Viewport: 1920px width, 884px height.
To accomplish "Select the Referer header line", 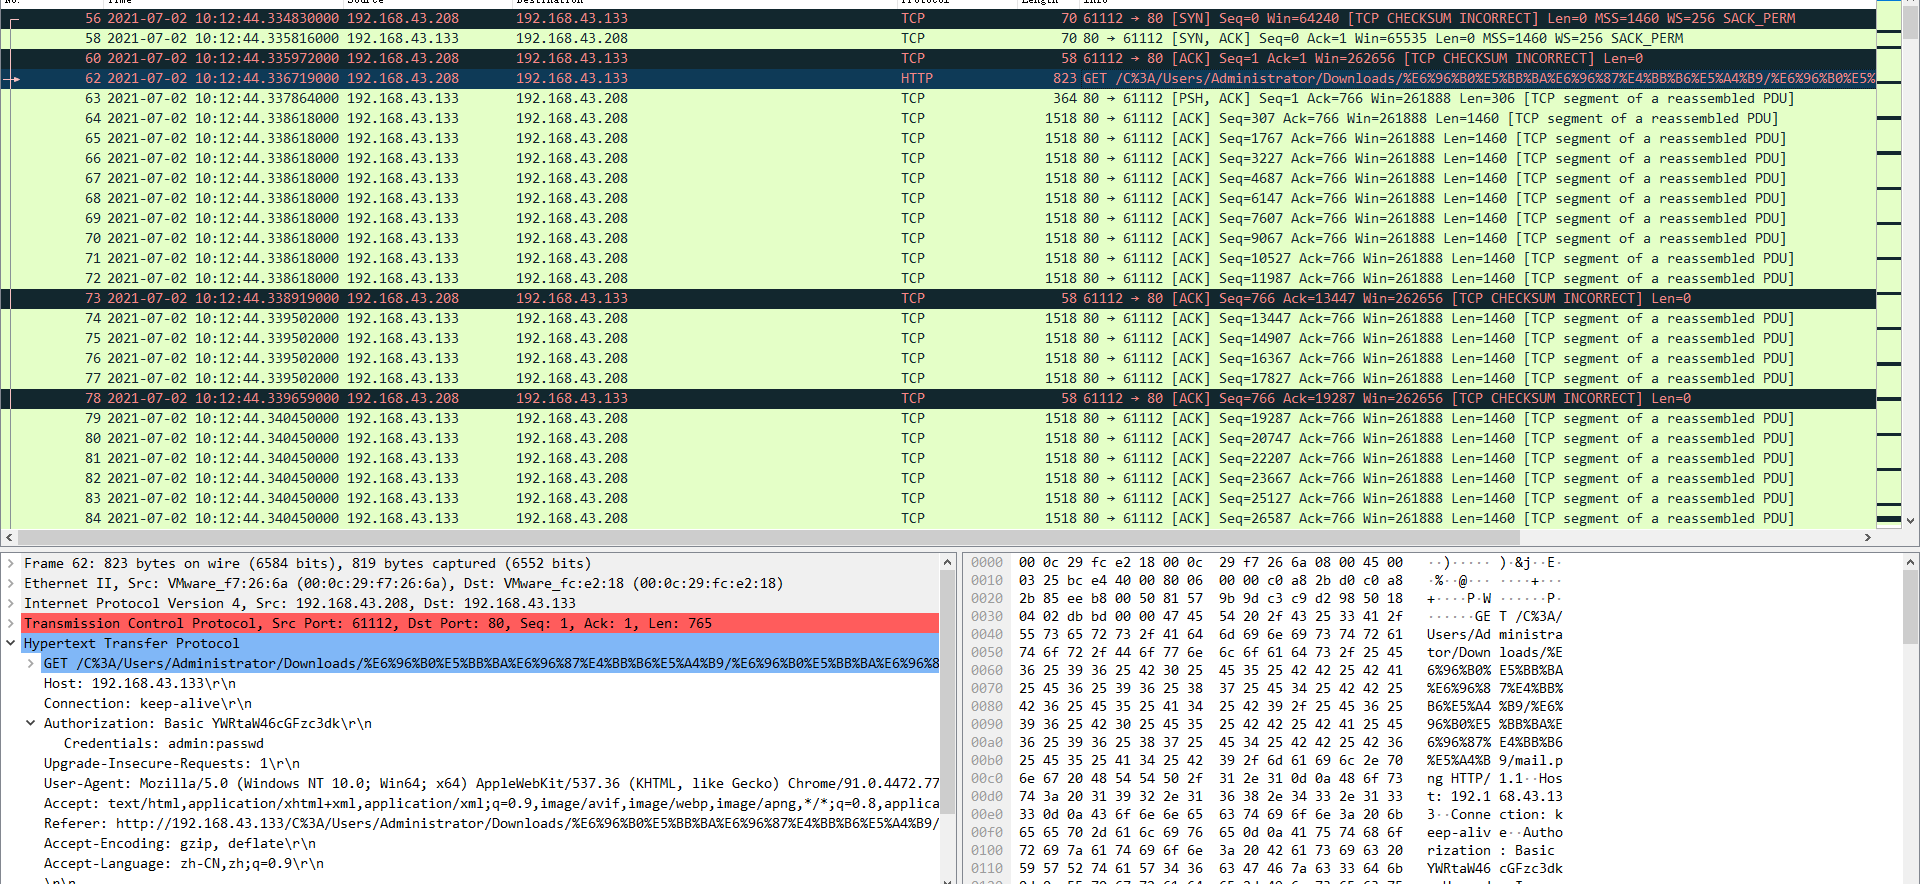I will (491, 824).
